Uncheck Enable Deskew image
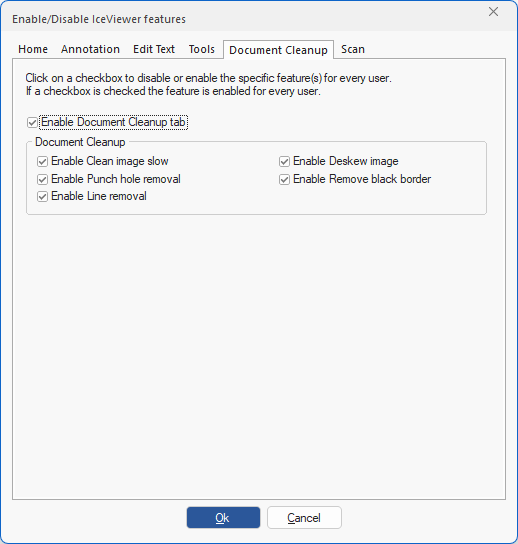 pos(285,161)
